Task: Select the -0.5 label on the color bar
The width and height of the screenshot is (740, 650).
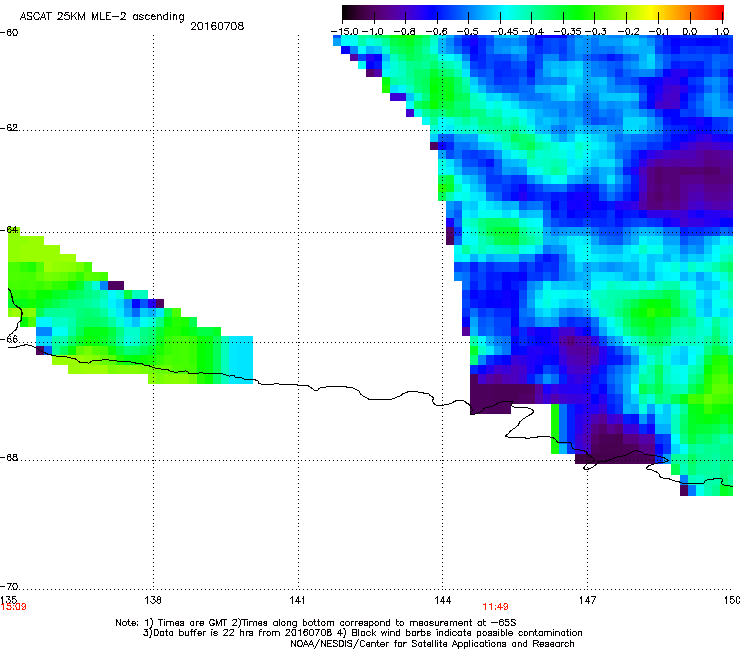Action: [468, 32]
